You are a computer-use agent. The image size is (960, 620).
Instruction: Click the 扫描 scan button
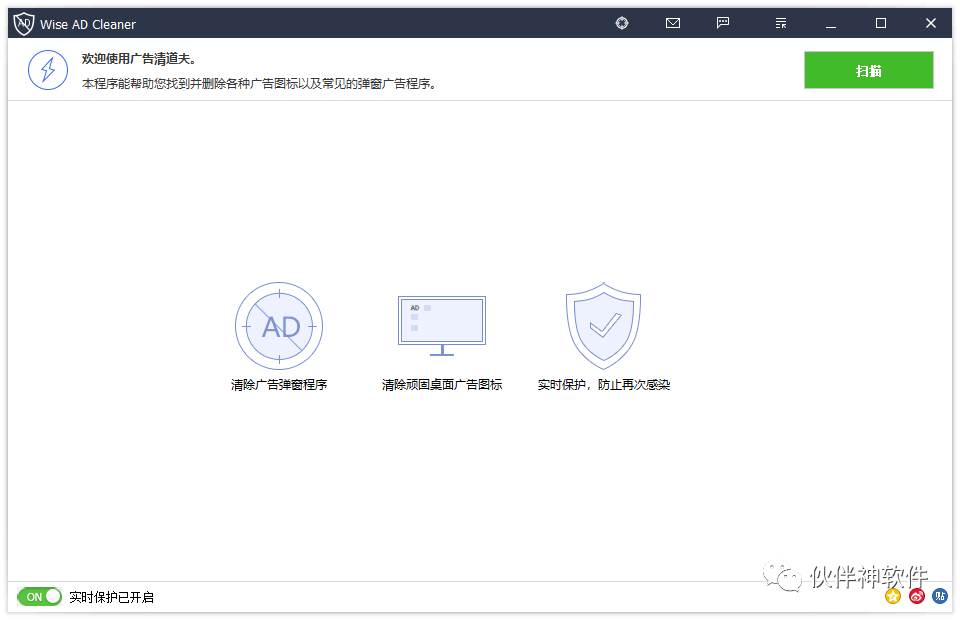point(868,70)
